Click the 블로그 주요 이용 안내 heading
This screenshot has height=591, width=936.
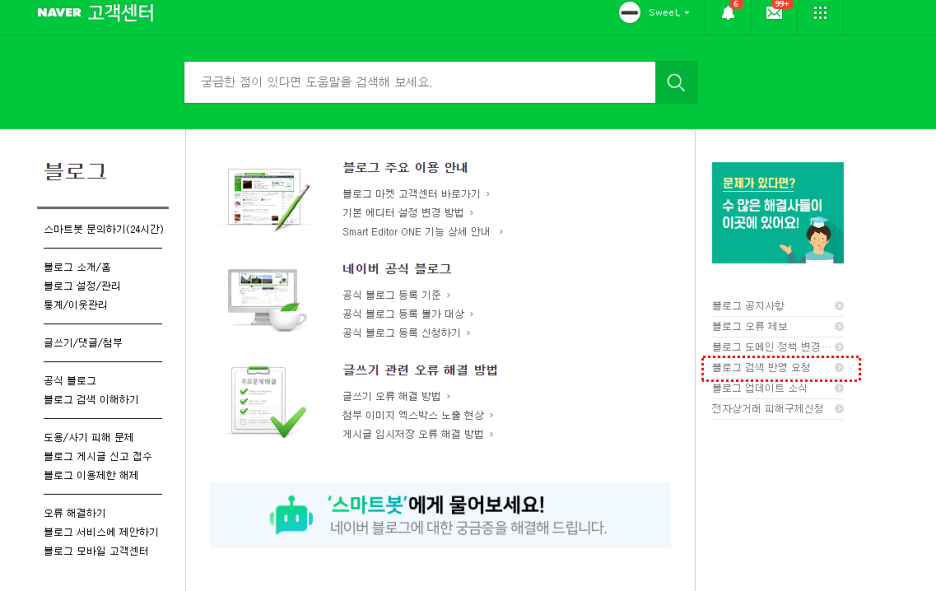(x=405, y=168)
